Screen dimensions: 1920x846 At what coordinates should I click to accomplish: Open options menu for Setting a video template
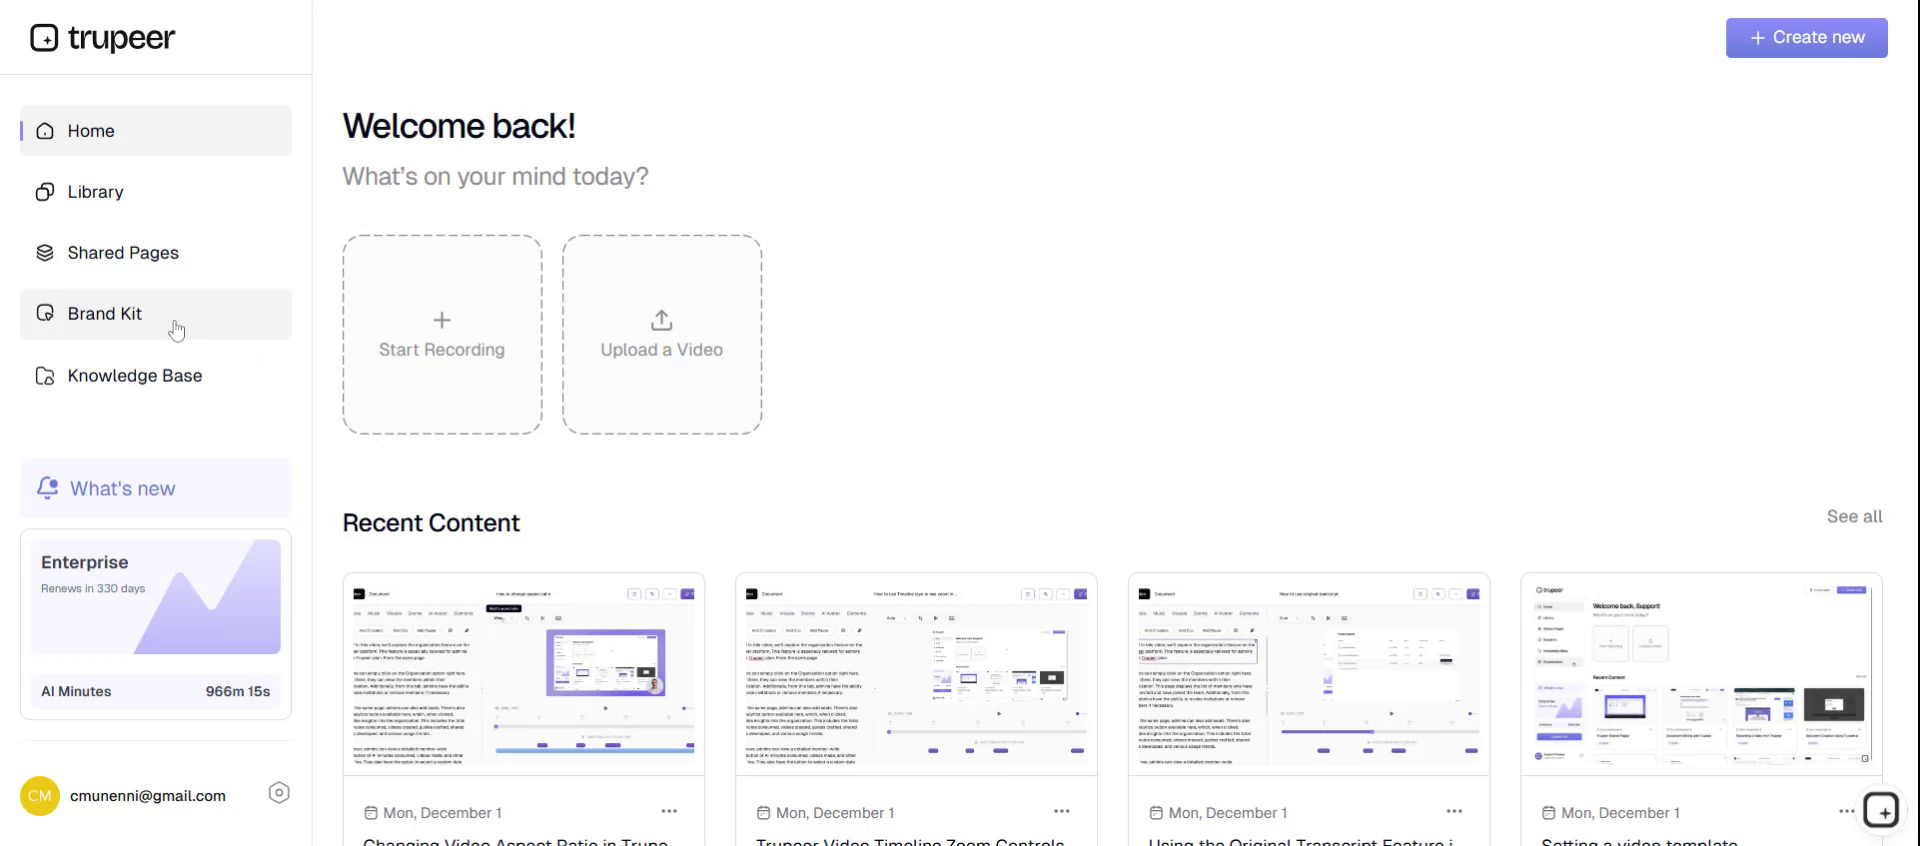1847,811
